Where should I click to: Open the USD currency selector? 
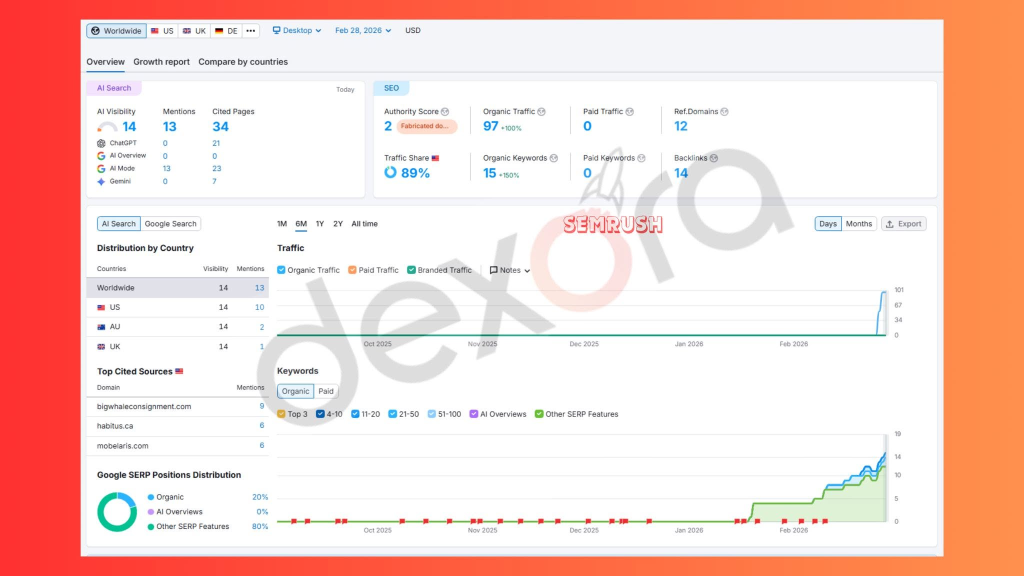pyautogui.click(x=413, y=31)
